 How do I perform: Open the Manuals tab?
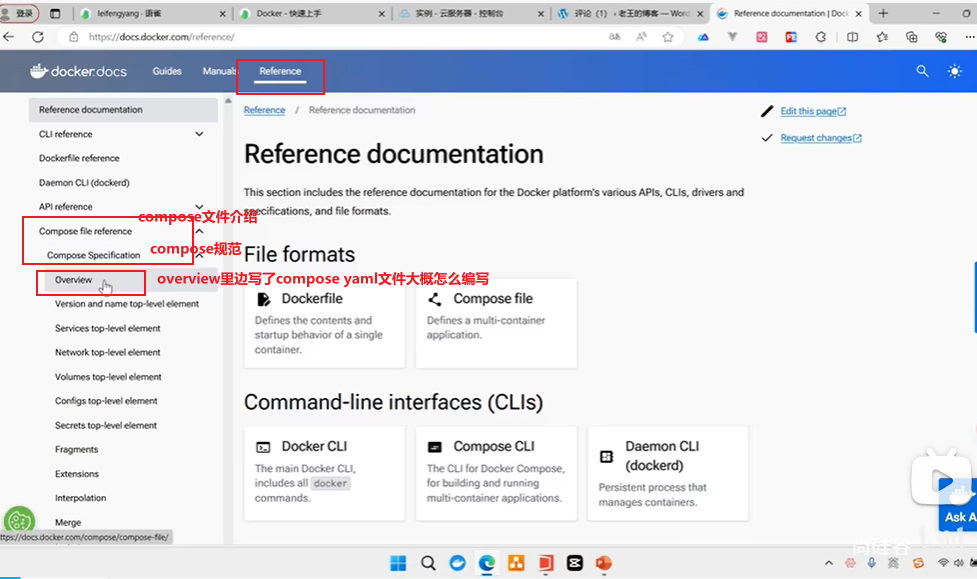219,71
